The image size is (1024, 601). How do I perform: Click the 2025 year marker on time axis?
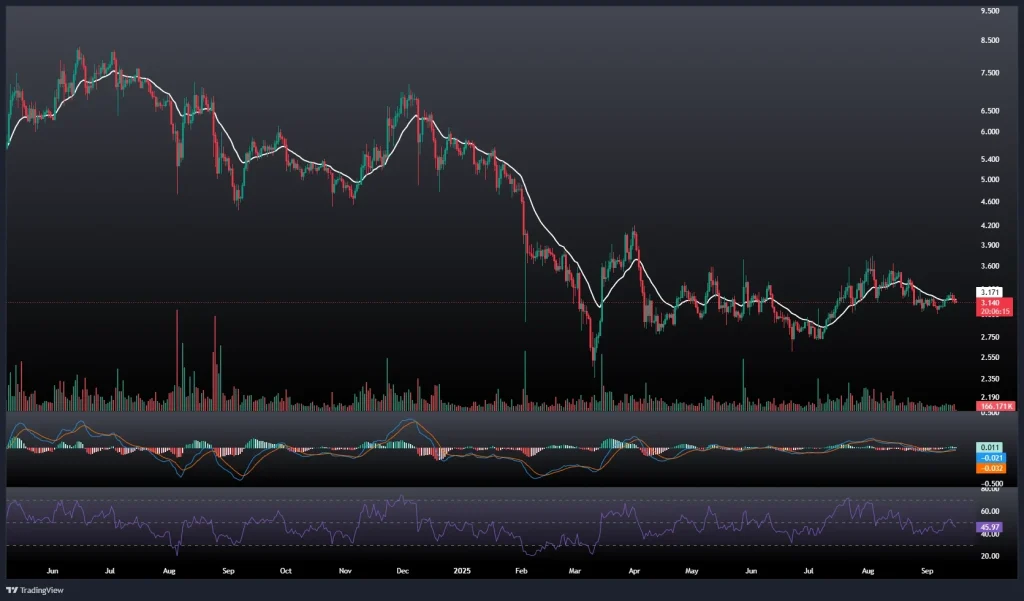tap(464, 572)
